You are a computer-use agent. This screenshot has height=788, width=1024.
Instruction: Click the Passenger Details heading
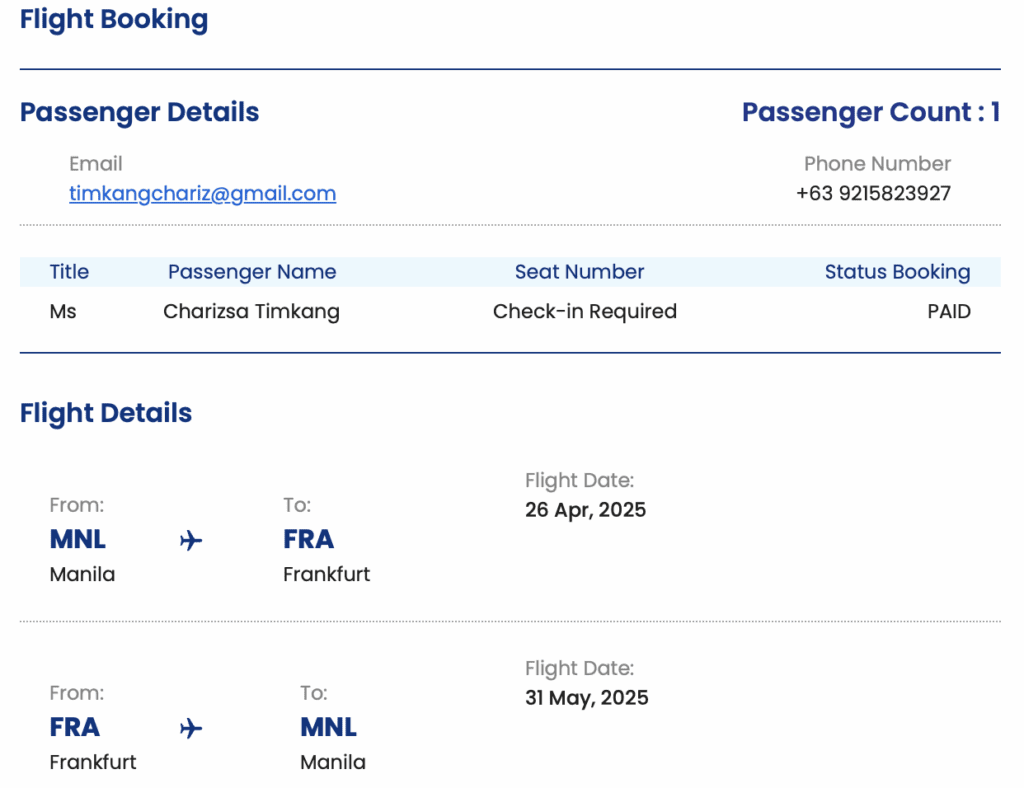tap(139, 112)
